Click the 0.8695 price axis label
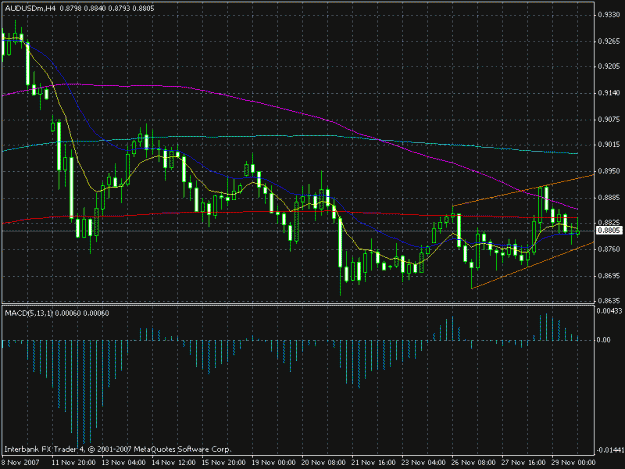The width and height of the screenshot is (625, 469). click(609, 275)
